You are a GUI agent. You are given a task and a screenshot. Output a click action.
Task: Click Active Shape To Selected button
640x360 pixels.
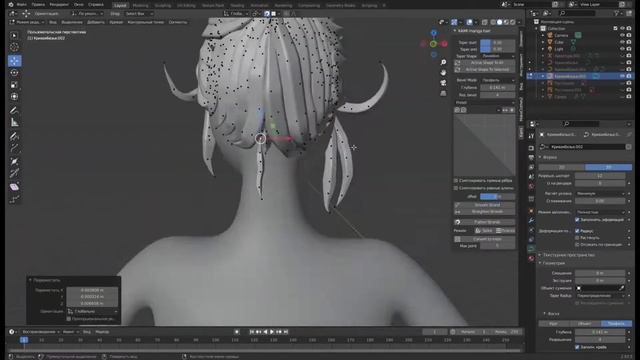tap(484, 69)
